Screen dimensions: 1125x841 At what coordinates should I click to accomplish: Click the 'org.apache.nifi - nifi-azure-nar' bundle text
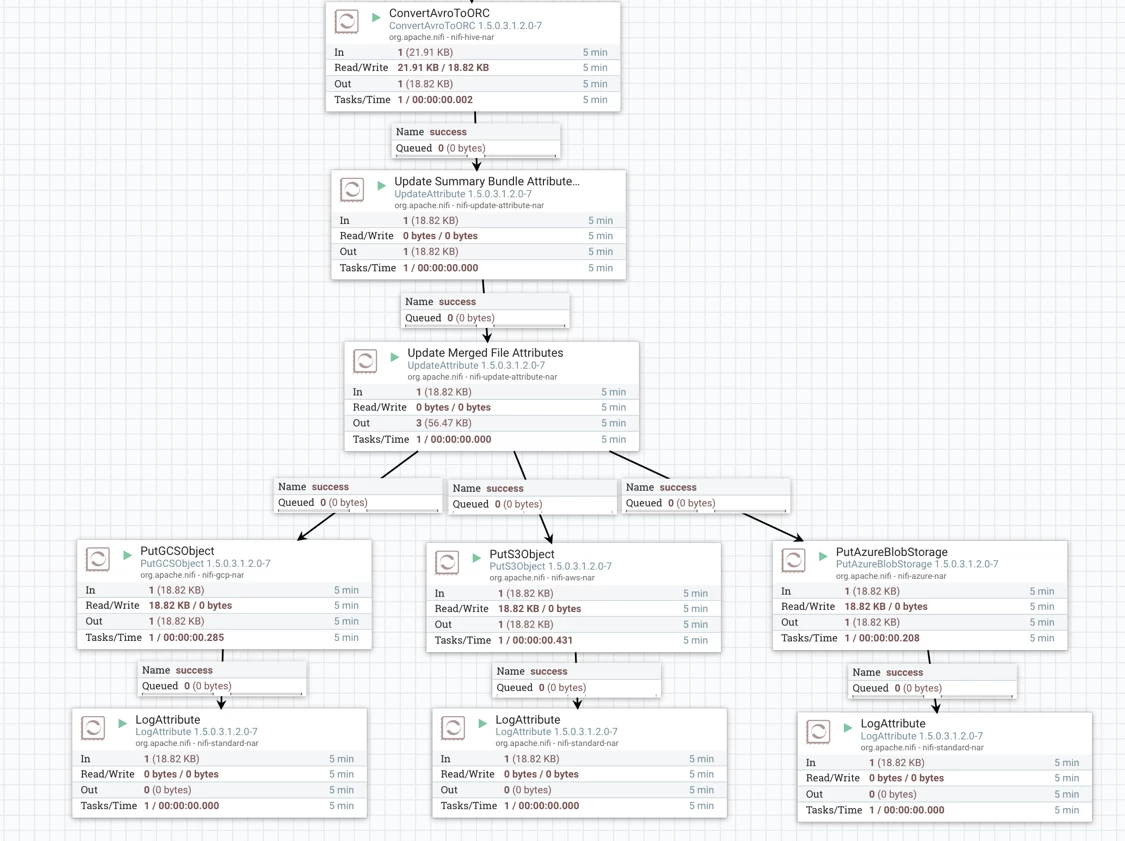coord(891,575)
